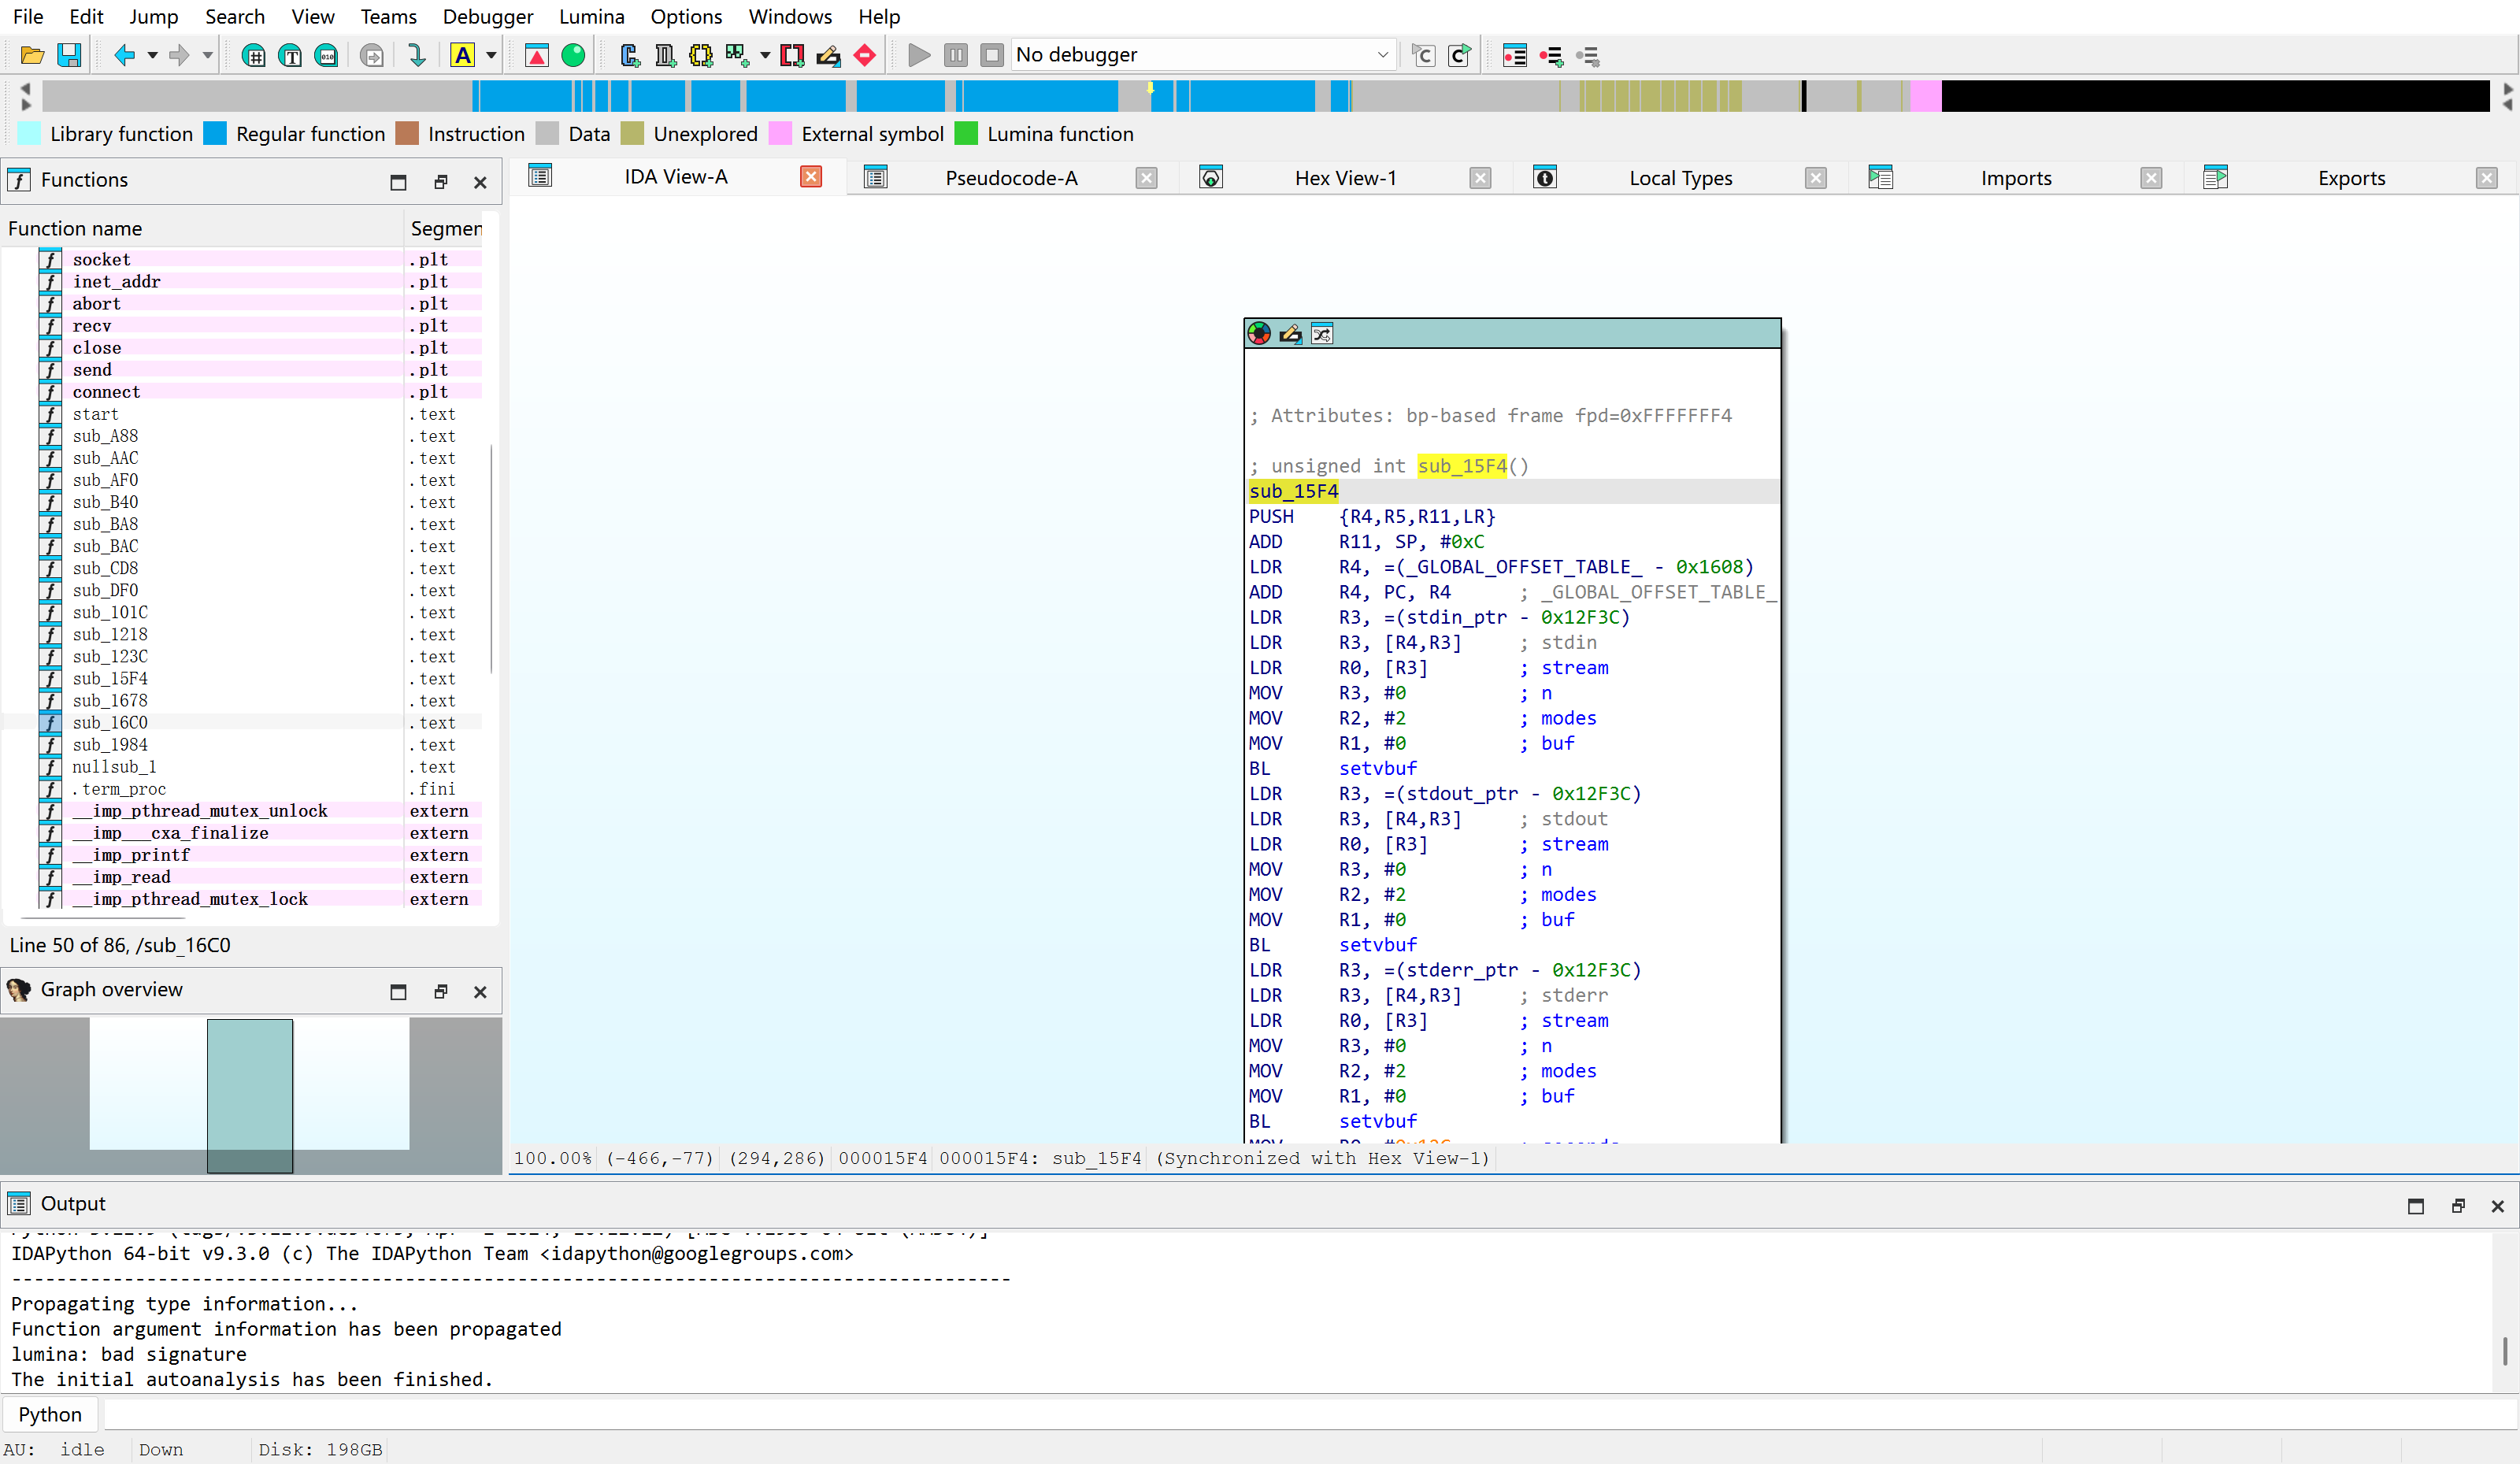Viewport: 2520px width, 1464px height.
Task: Start the process with the play button
Action: pos(919,55)
